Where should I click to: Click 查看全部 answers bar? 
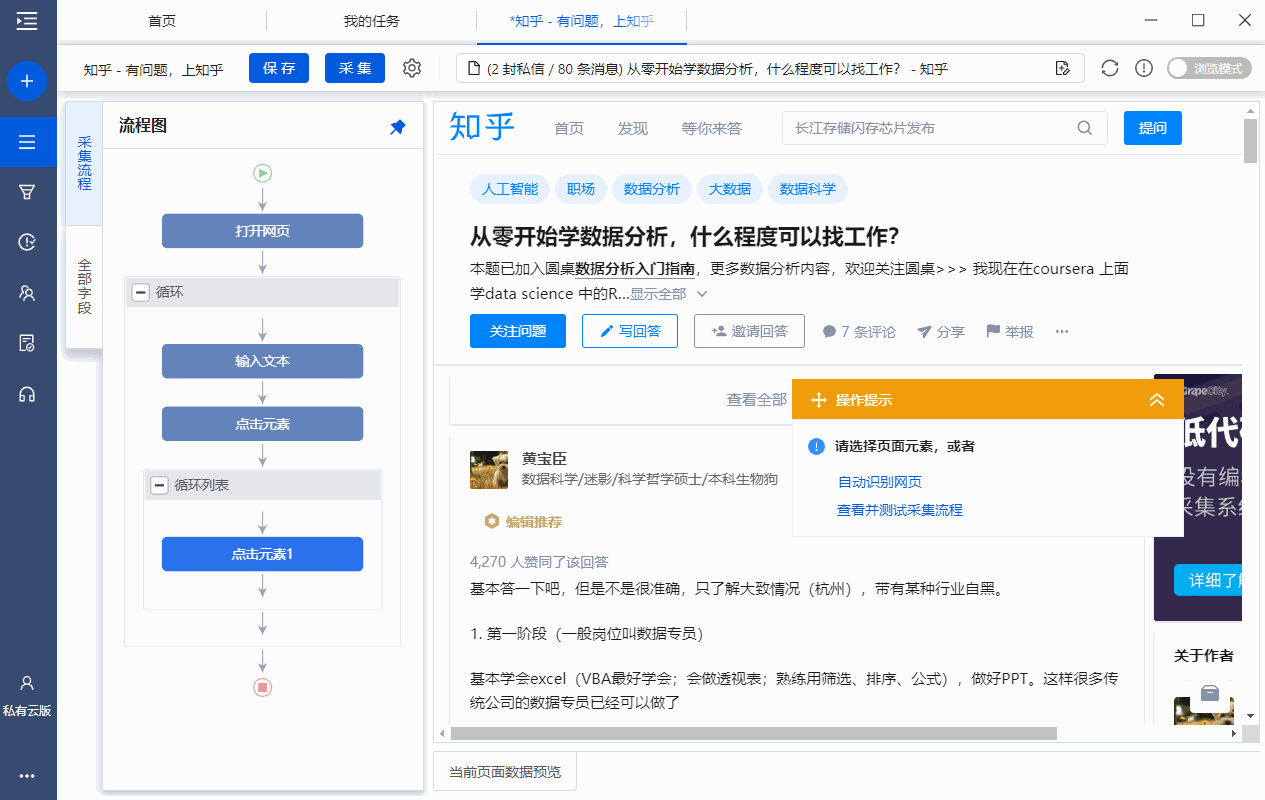click(757, 399)
